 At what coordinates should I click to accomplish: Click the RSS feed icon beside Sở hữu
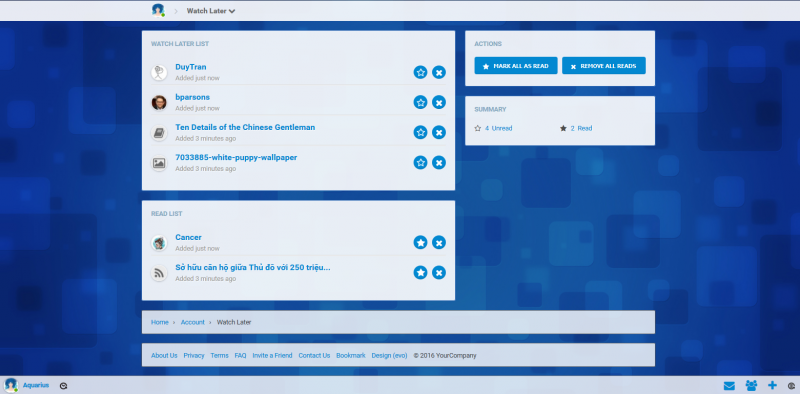coord(159,273)
